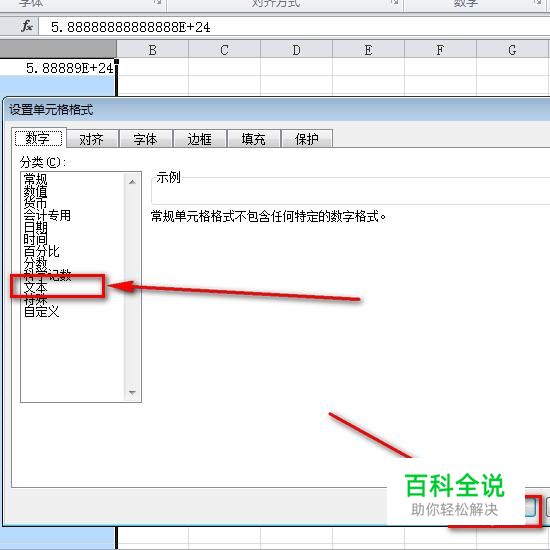
Task: Switch to the 对齐 tab
Action: tap(92, 139)
